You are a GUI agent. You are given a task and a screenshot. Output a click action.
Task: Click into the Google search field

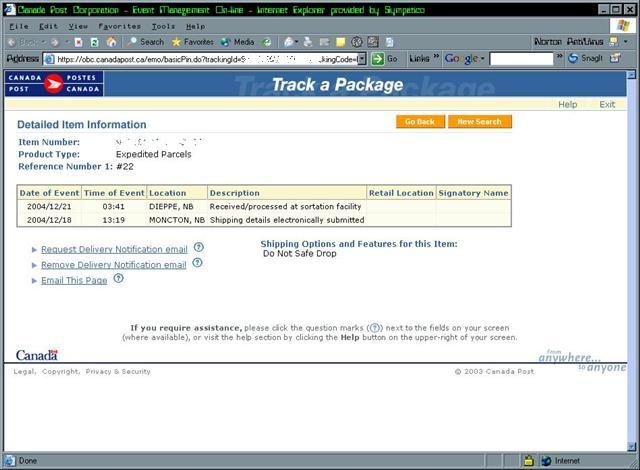(x=521, y=59)
